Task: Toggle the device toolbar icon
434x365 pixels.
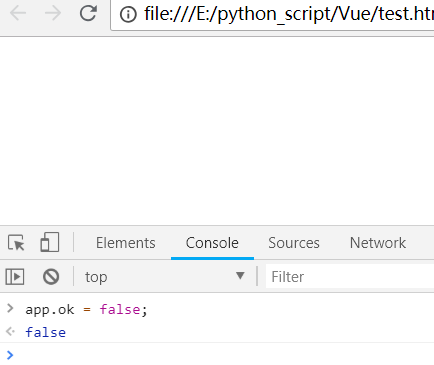Action: click(x=50, y=242)
